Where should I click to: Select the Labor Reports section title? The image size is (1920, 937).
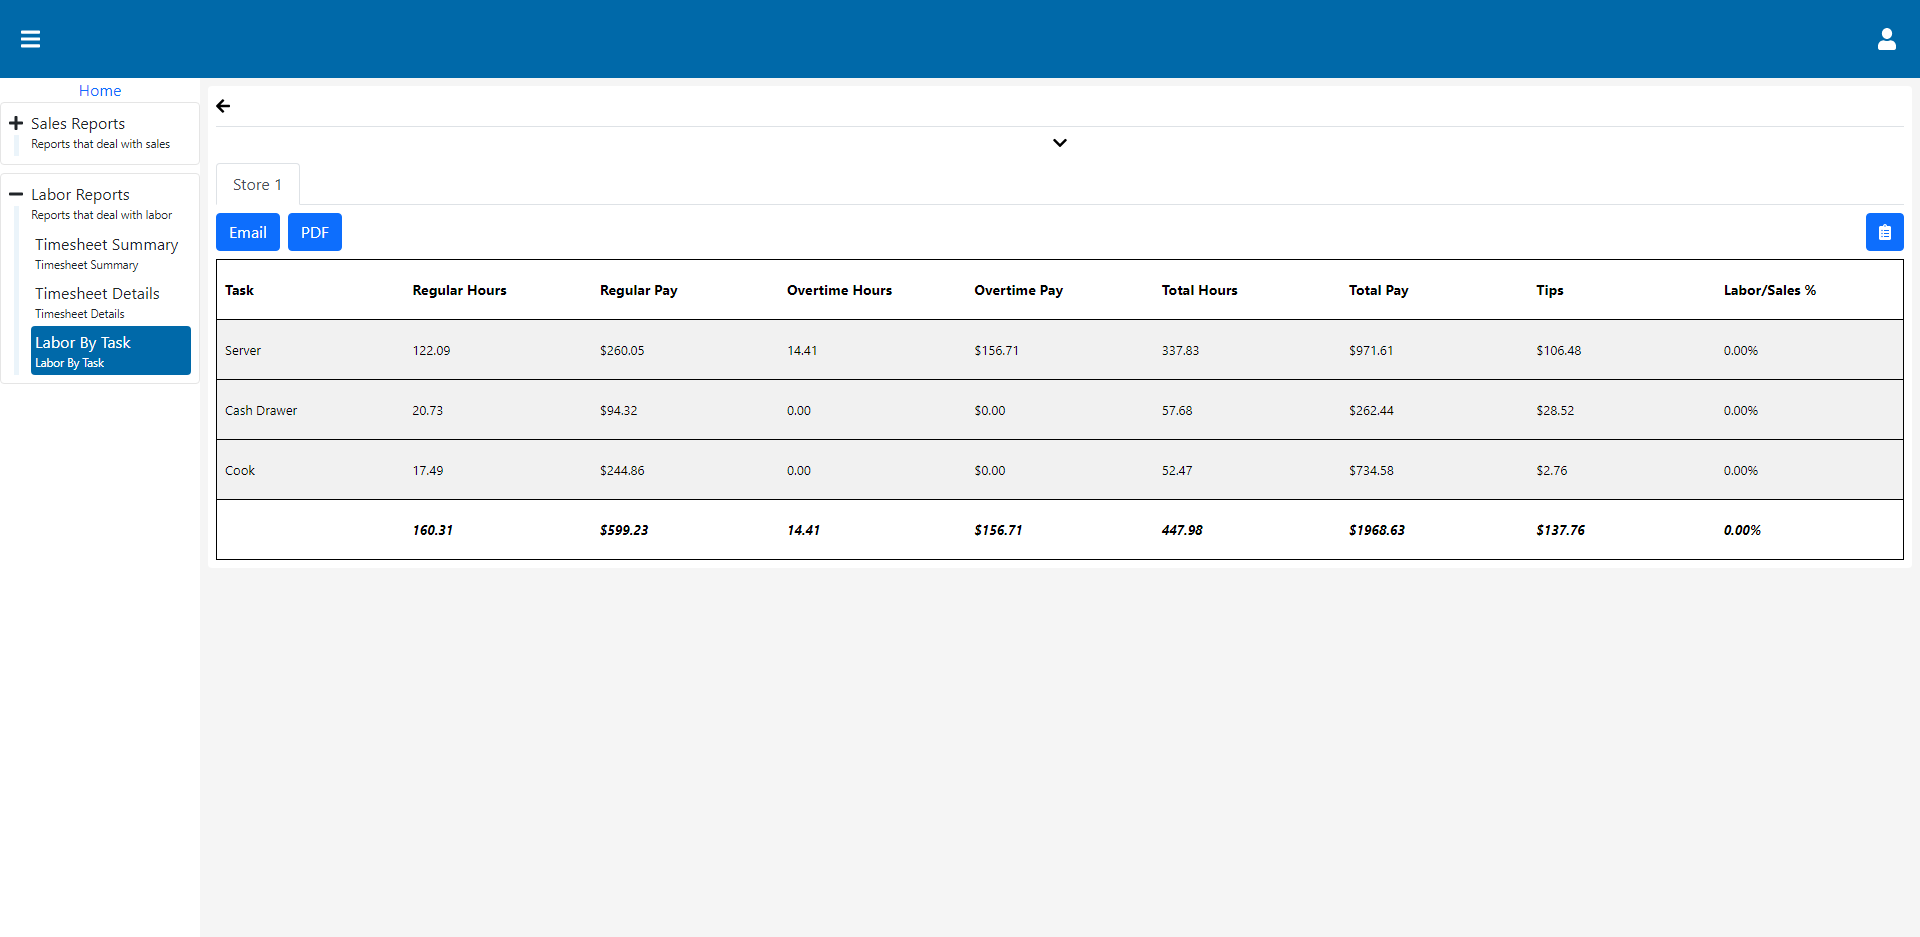pos(80,194)
